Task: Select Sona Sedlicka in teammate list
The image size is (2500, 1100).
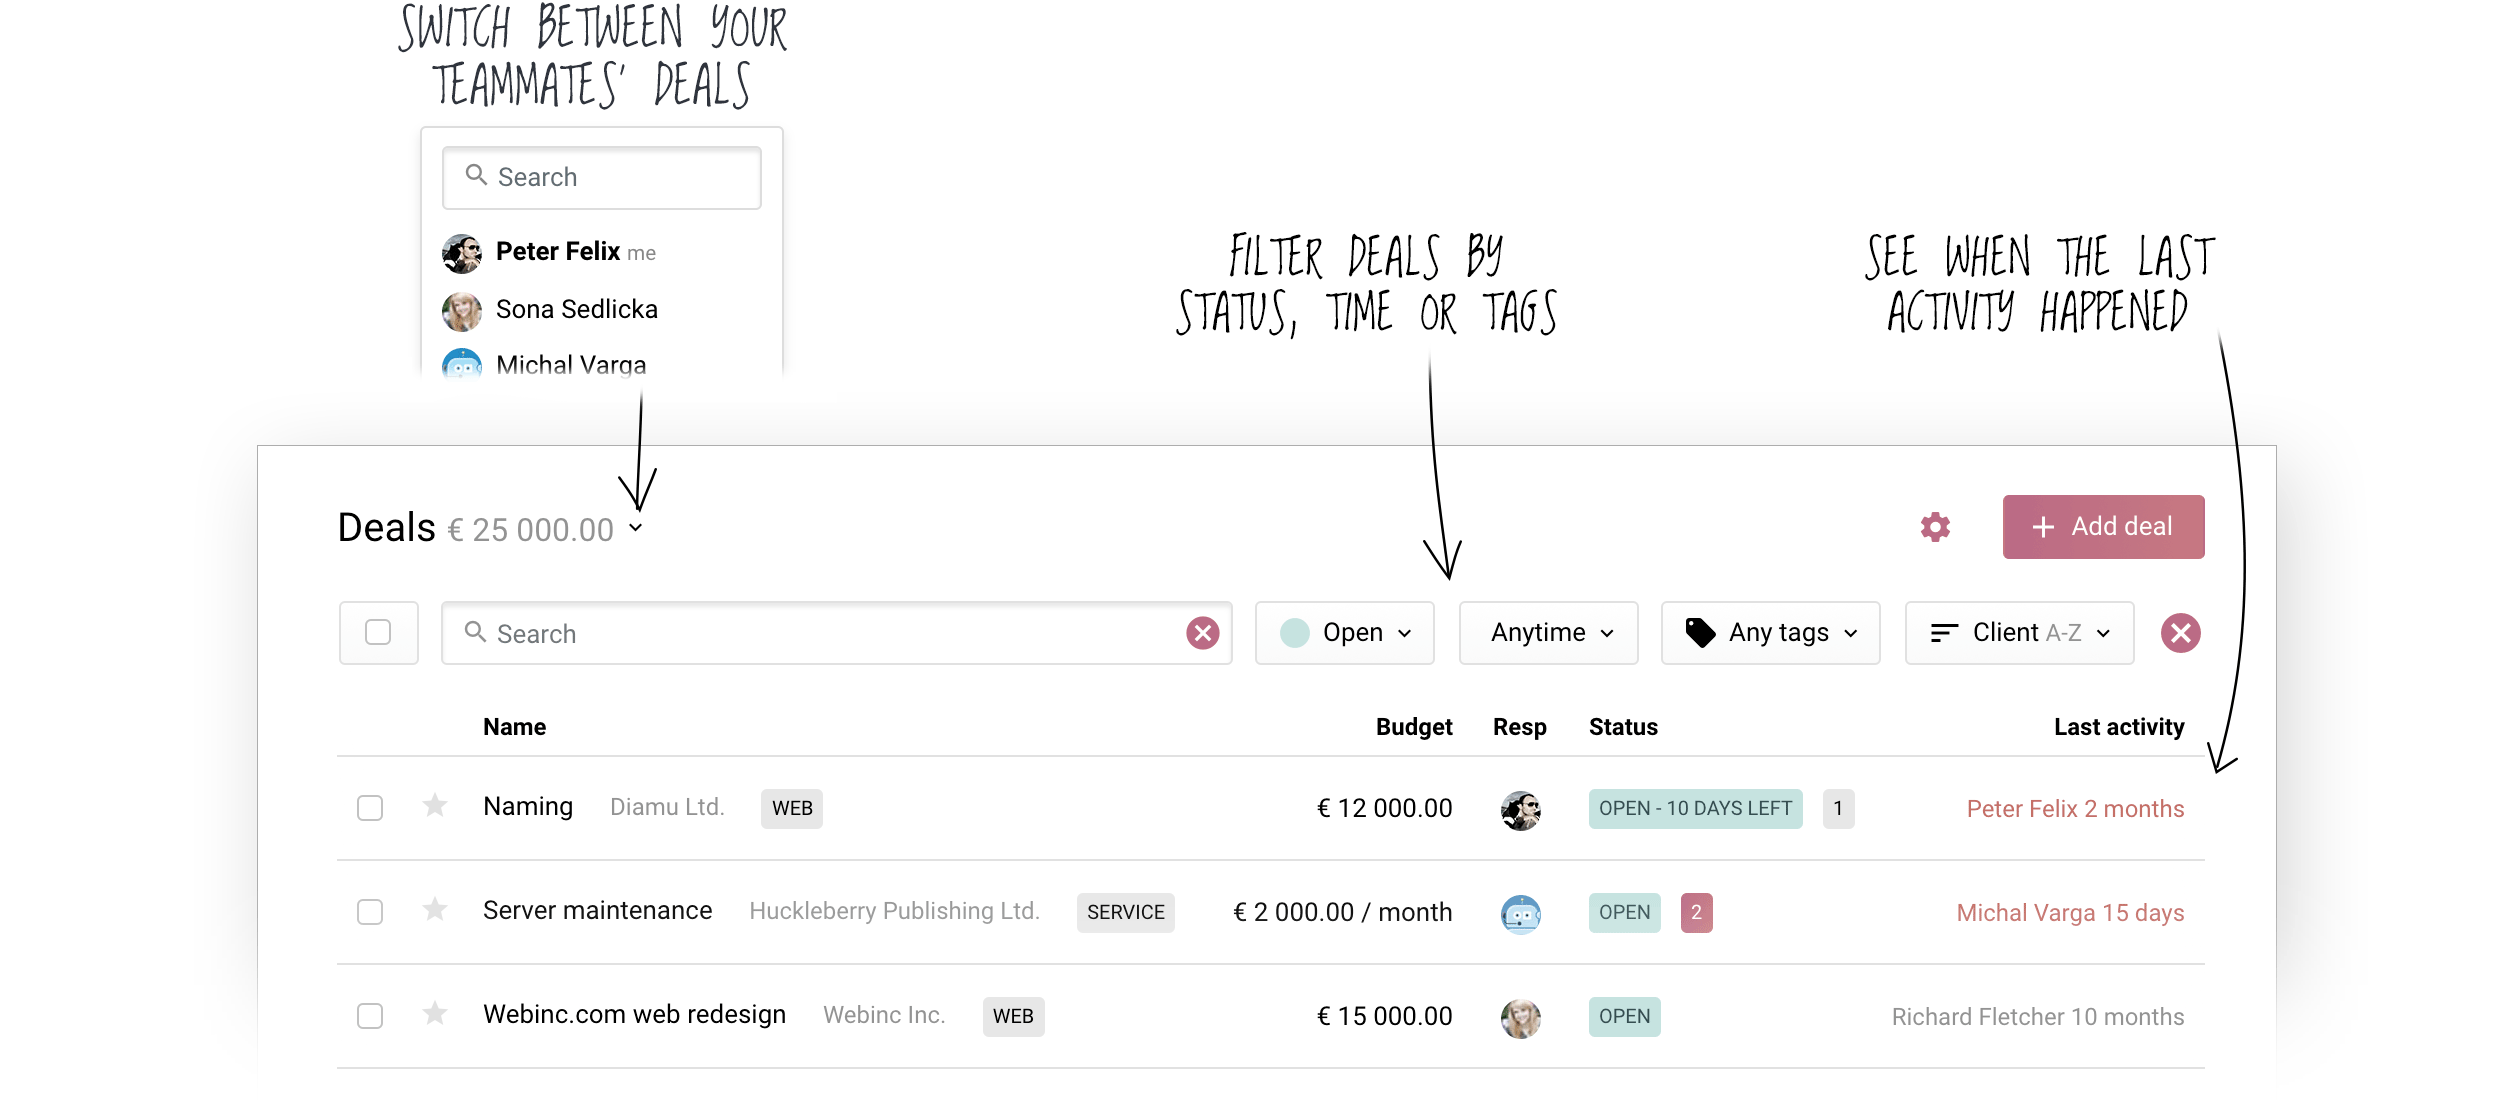Action: (x=577, y=309)
